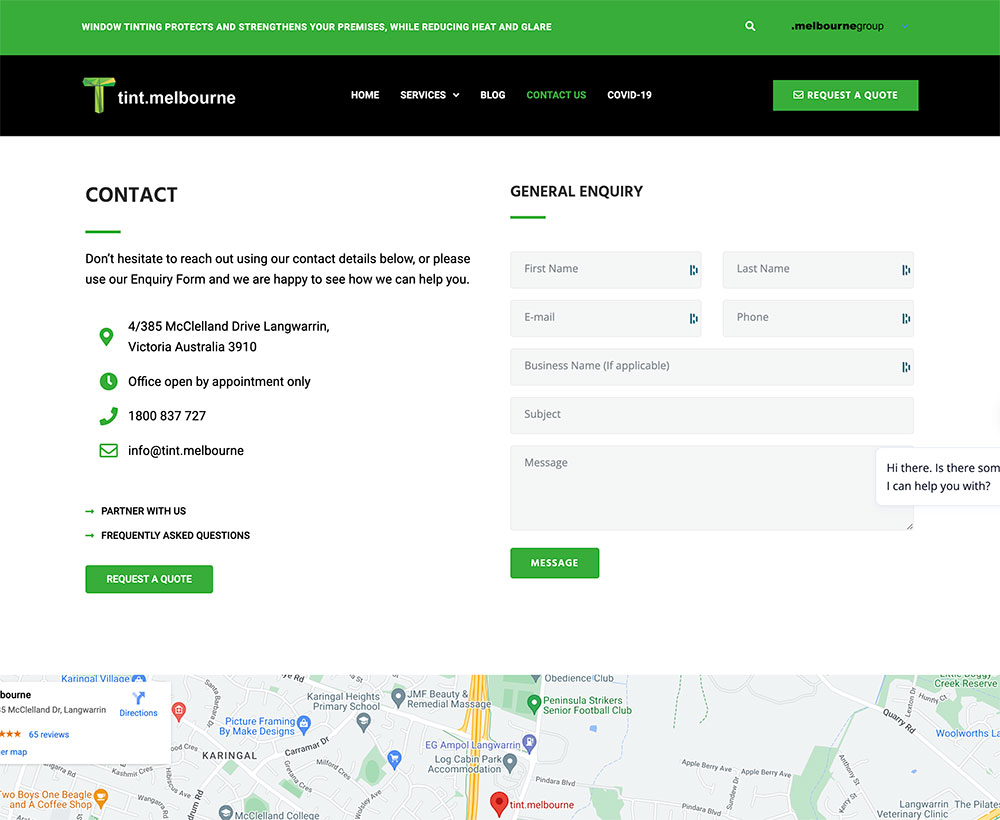
Task: Click the KARINGAL suburb label on the map
Action: [x=230, y=756]
